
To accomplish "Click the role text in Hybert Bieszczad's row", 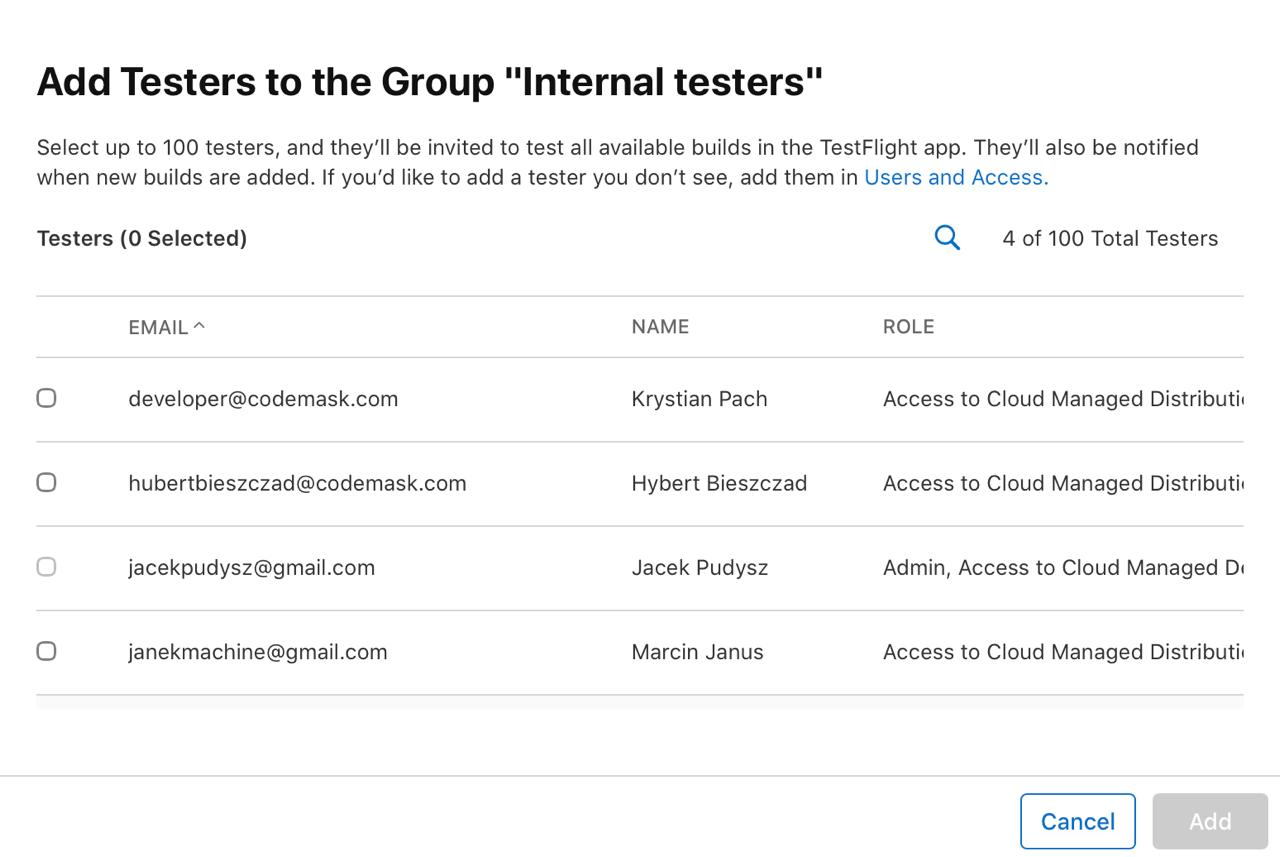I will pyautogui.click(x=1063, y=483).
